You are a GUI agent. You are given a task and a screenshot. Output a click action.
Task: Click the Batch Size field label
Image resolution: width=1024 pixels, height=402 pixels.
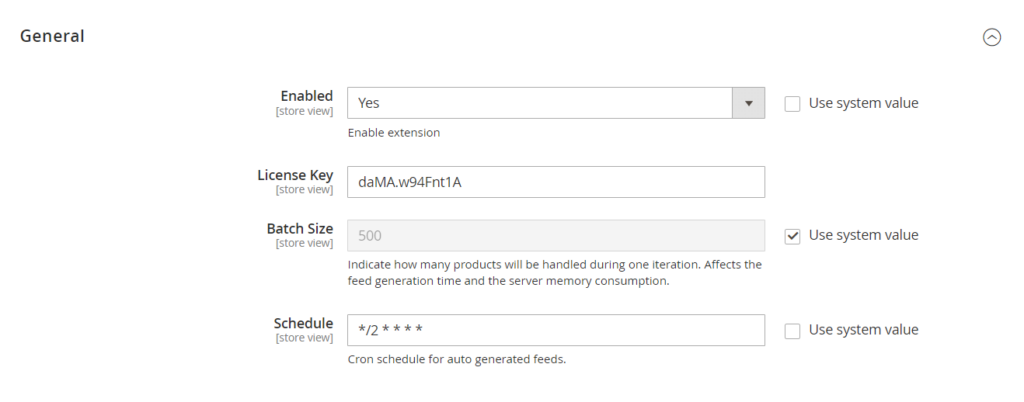[299, 229]
